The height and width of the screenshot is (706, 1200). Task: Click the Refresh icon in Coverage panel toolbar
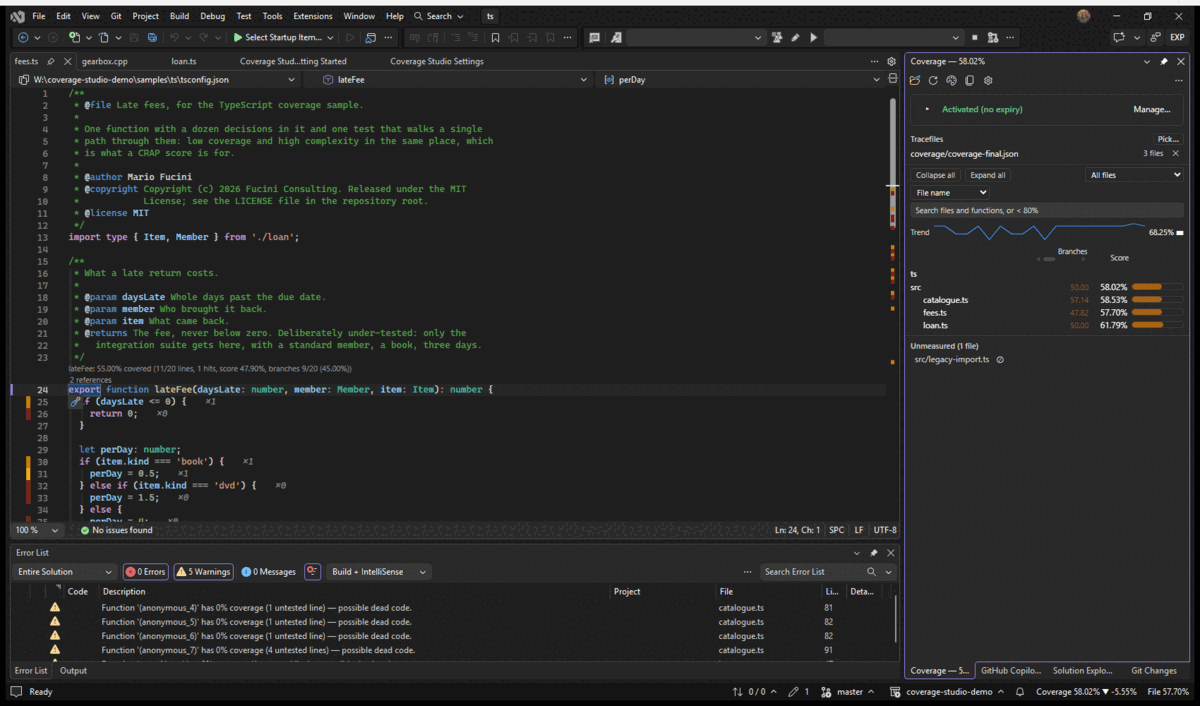(x=933, y=80)
